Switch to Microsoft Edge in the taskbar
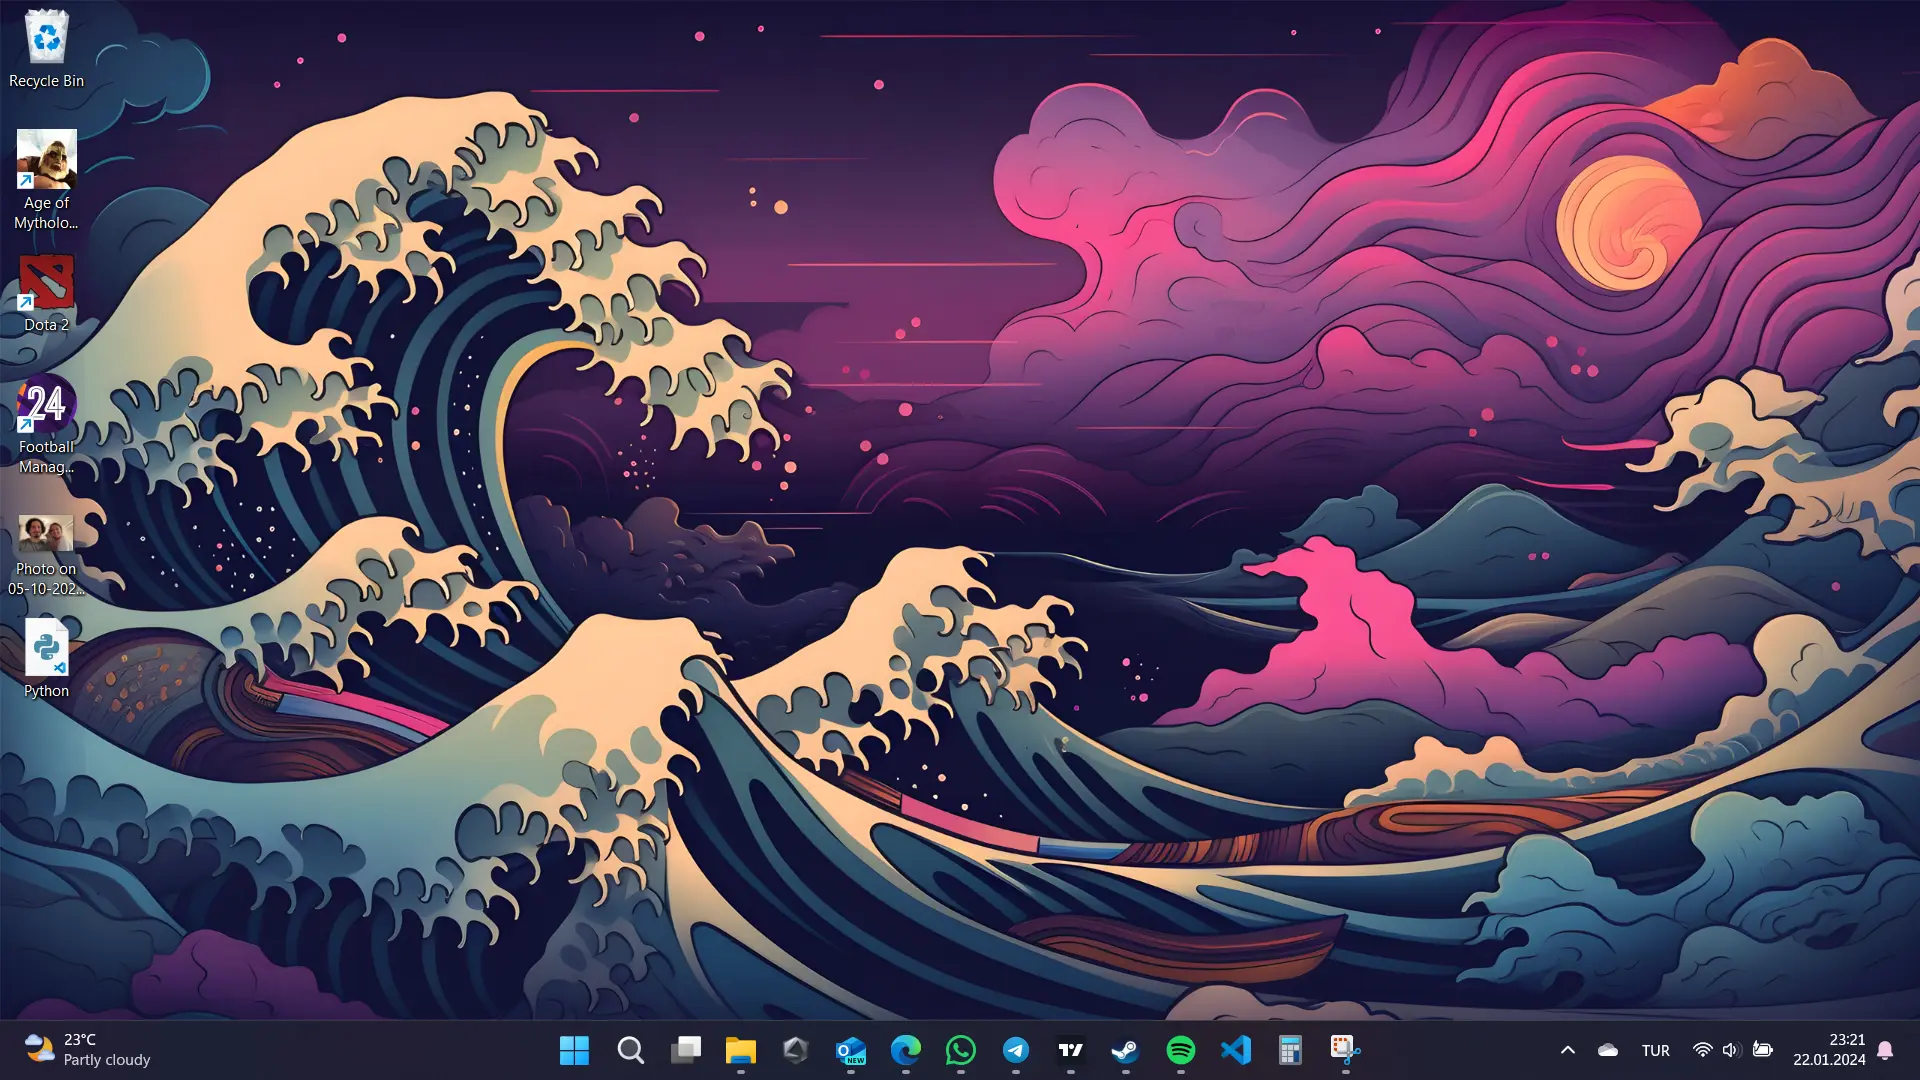The image size is (1920, 1080). [x=906, y=1050]
